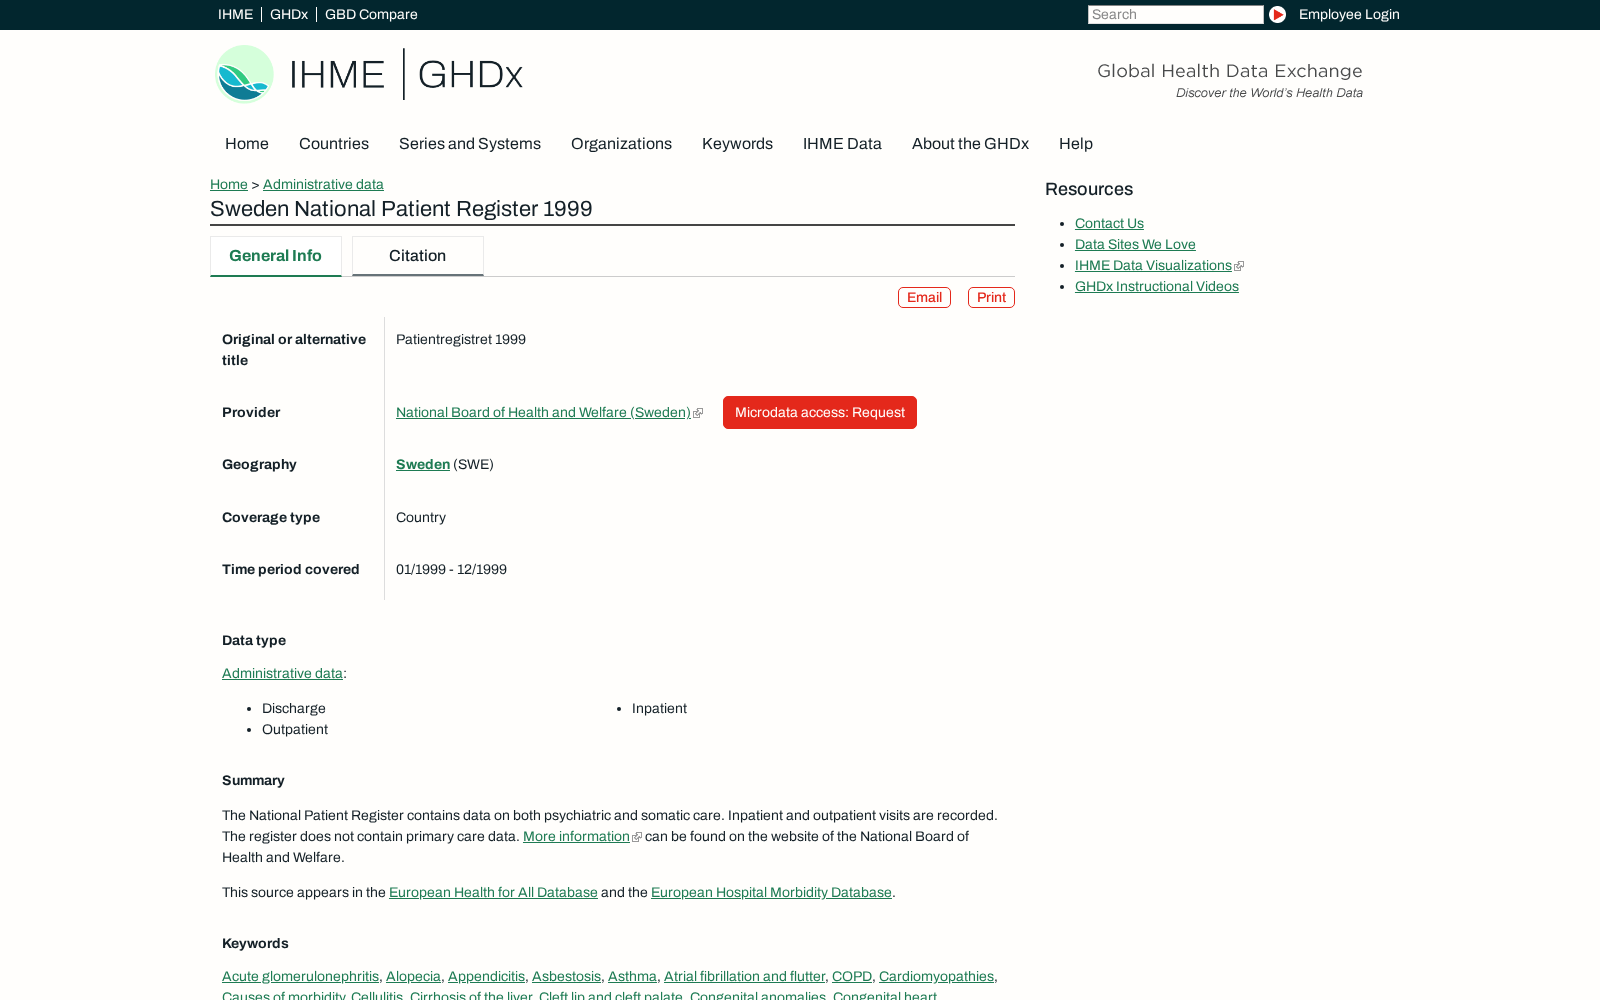Viewport: 1600px width, 1000px height.
Task: Click the red search submit arrow button
Action: point(1277,14)
